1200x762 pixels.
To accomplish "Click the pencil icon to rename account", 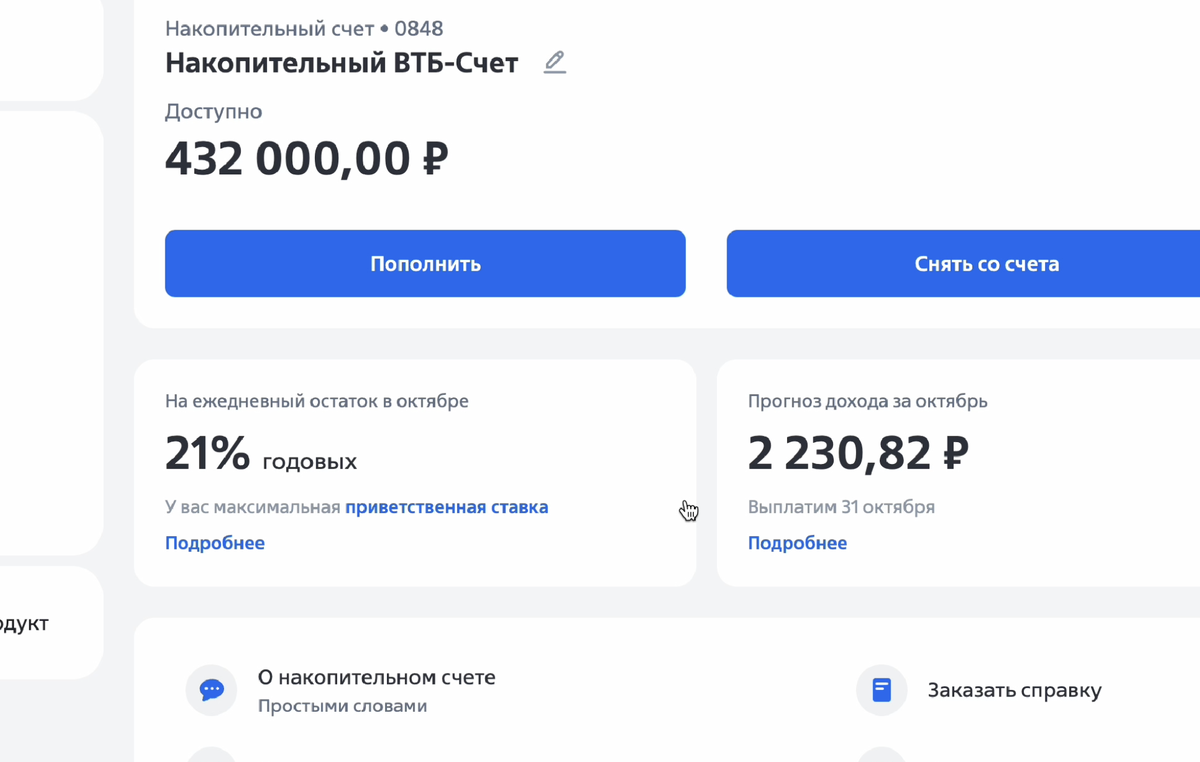I will 555,62.
